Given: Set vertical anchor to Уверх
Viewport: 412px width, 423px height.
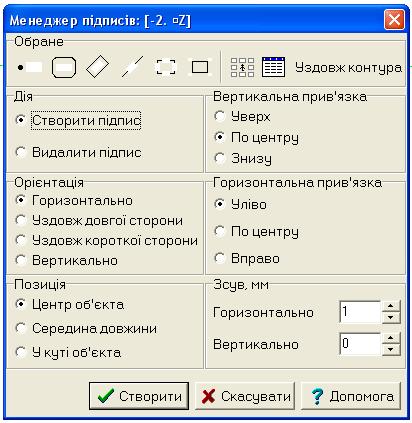Looking at the screenshot, I should pos(242,117).
